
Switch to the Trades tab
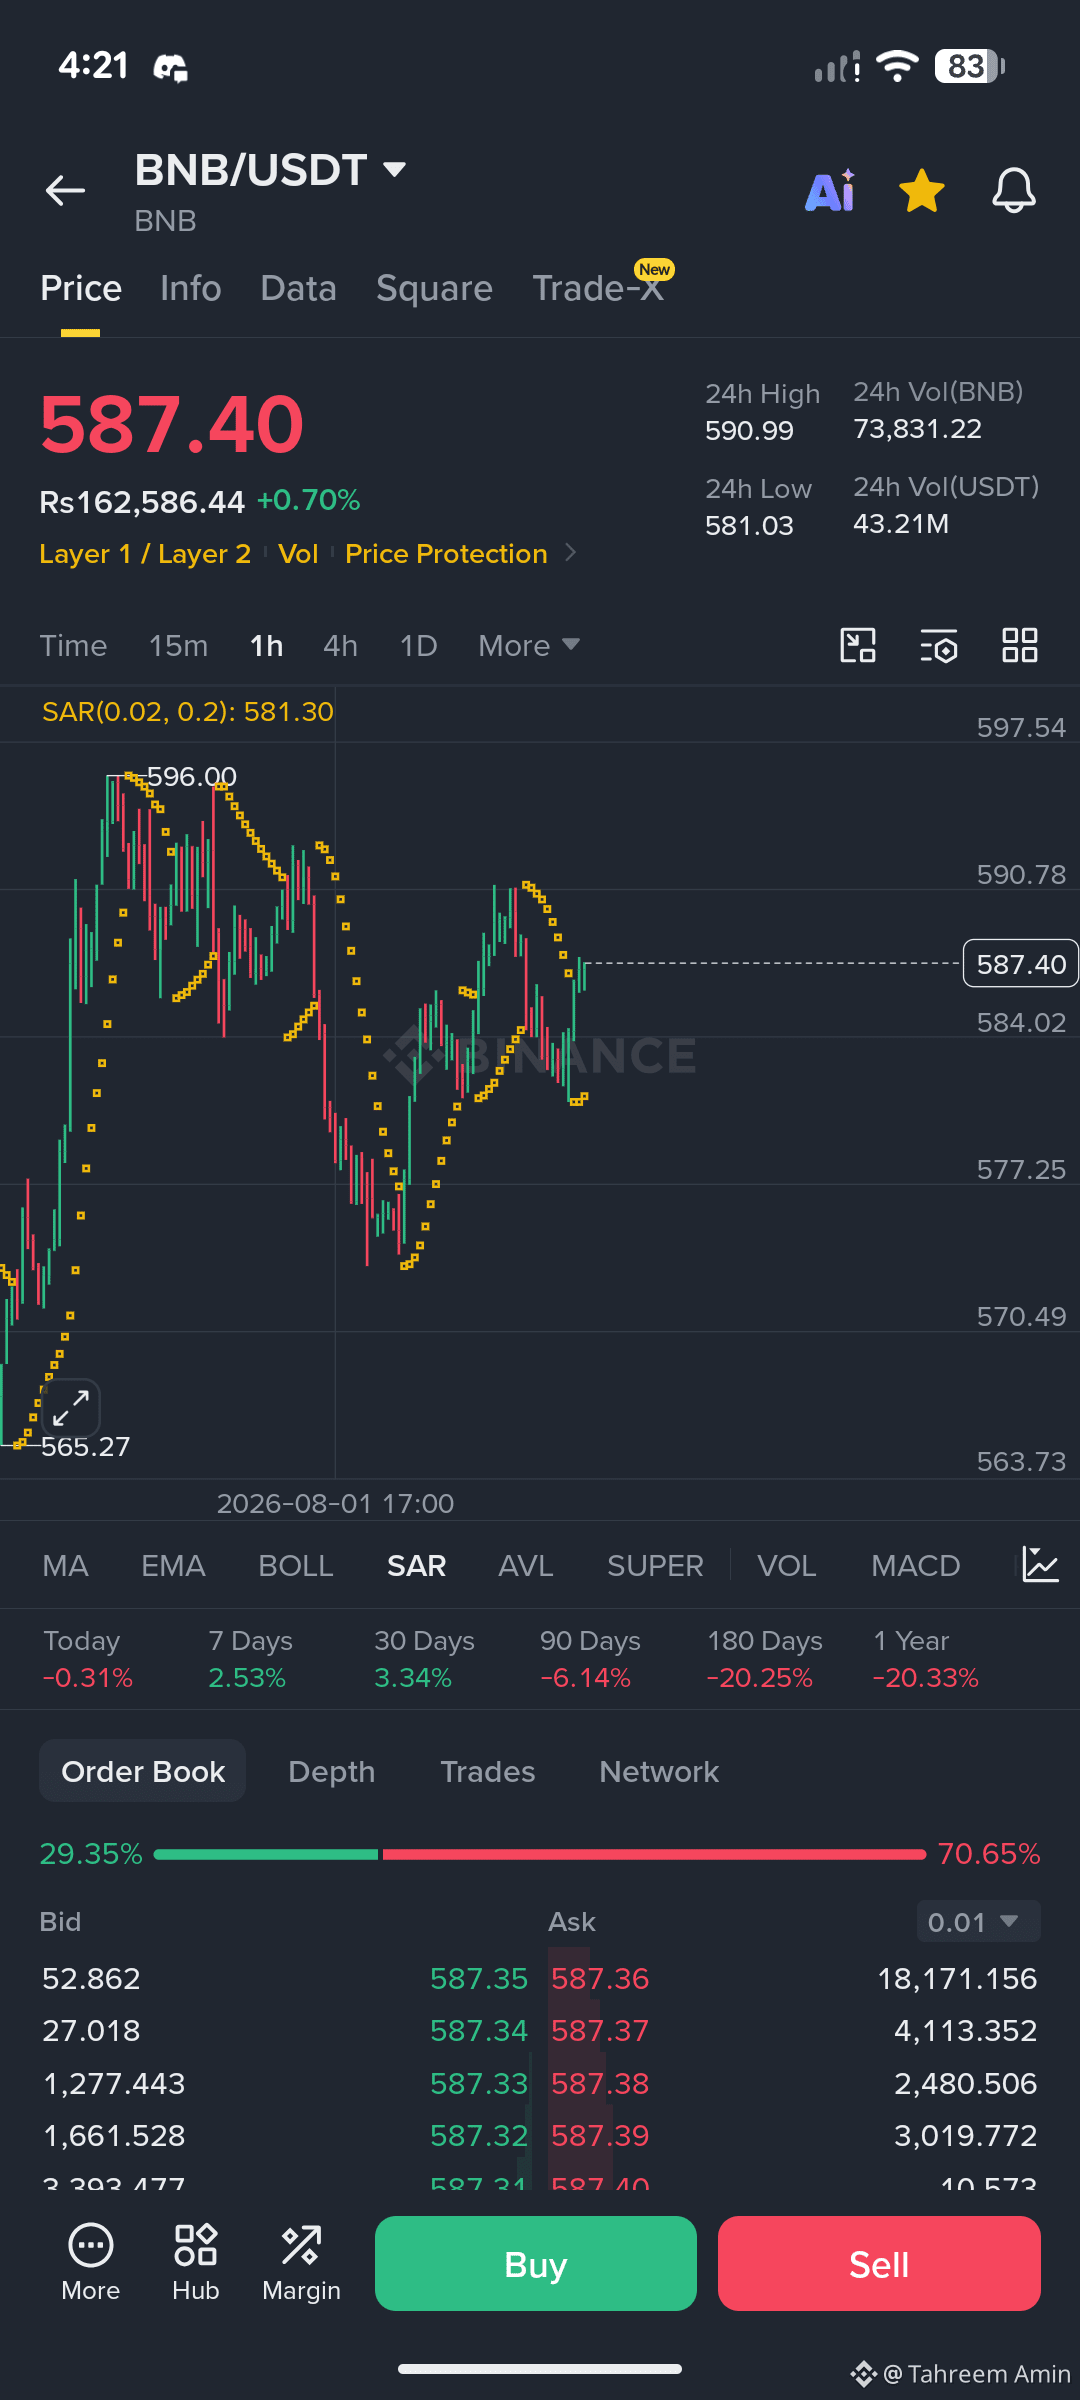click(x=487, y=1772)
